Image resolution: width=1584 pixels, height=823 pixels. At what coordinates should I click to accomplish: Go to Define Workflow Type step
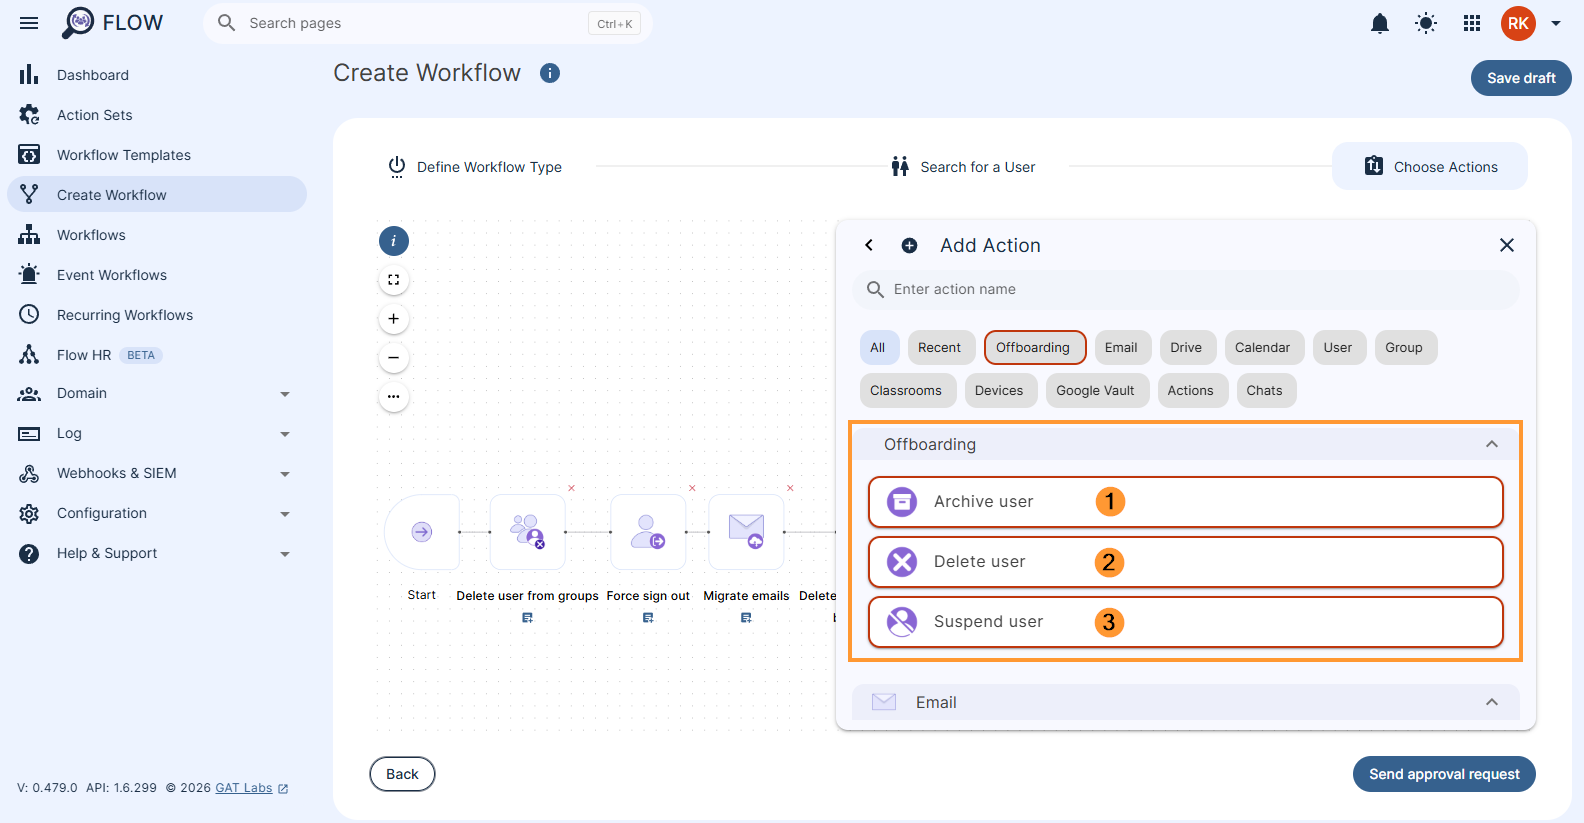[475, 167]
